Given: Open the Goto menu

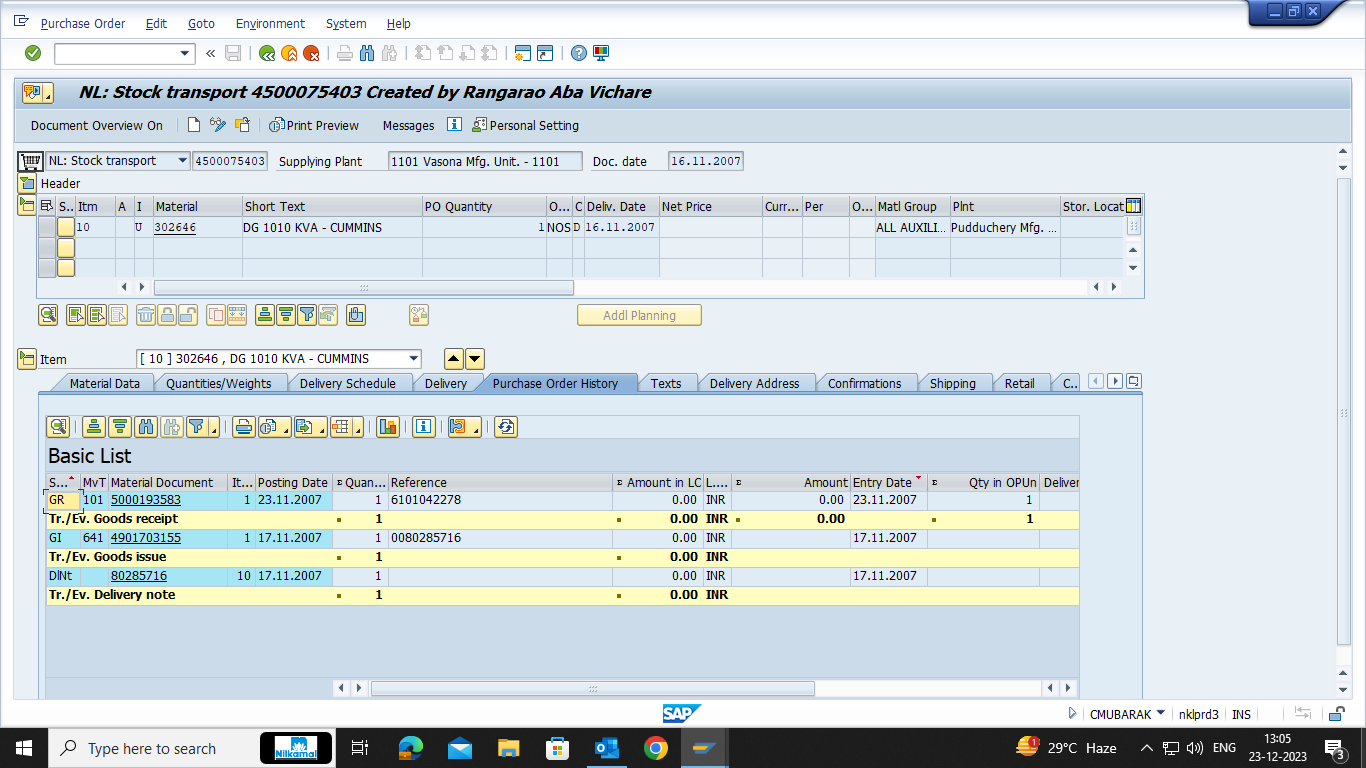Looking at the screenshot, I should [x=201, y=23].
